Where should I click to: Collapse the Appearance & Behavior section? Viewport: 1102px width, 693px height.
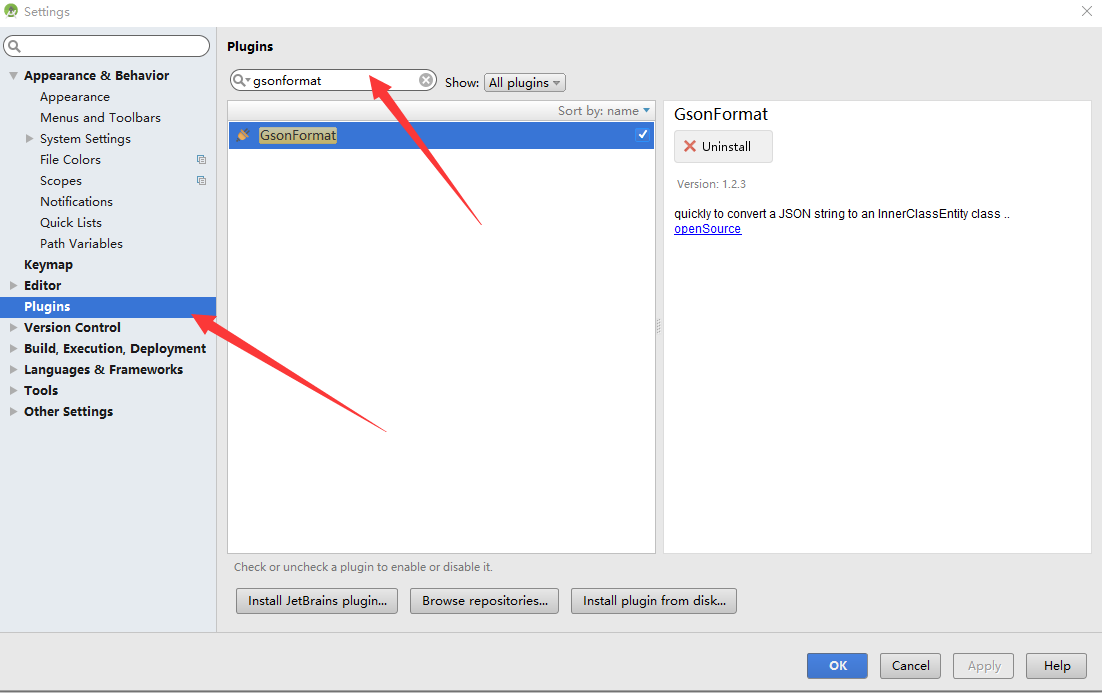pos(13,75)
